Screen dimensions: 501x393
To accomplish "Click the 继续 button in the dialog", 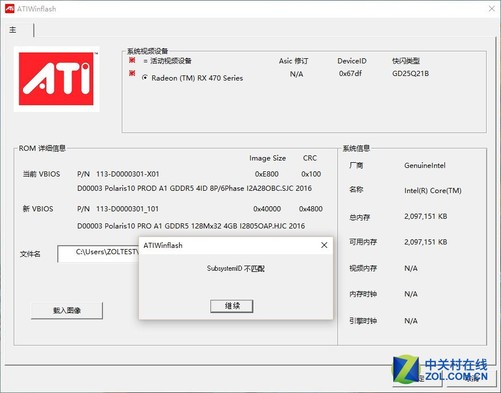I will click(x=232, y=306).
